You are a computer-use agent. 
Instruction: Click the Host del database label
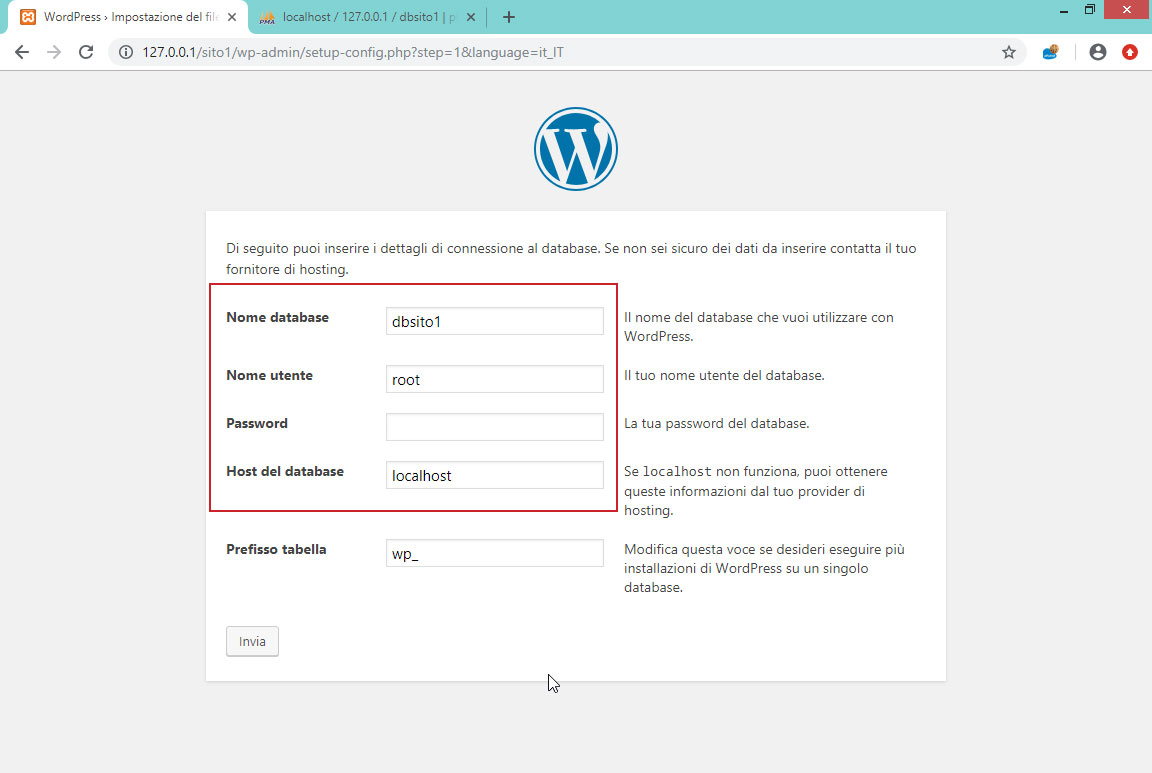click(285, 472)
